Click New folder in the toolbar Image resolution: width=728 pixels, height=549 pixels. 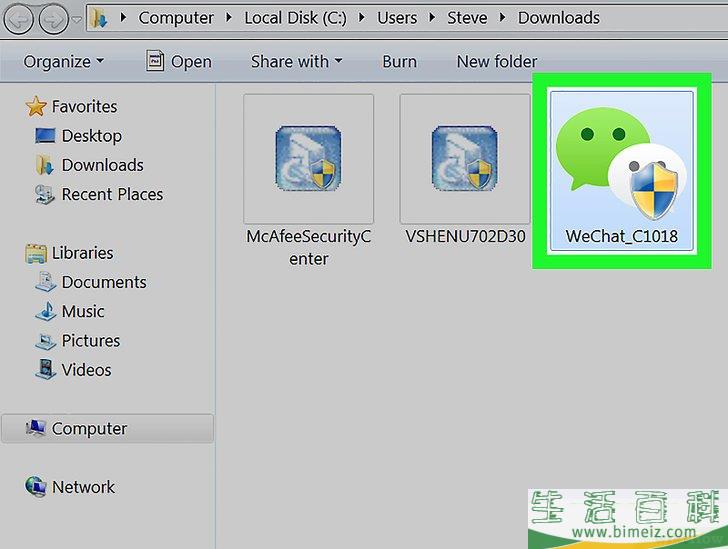click(496, 62)
